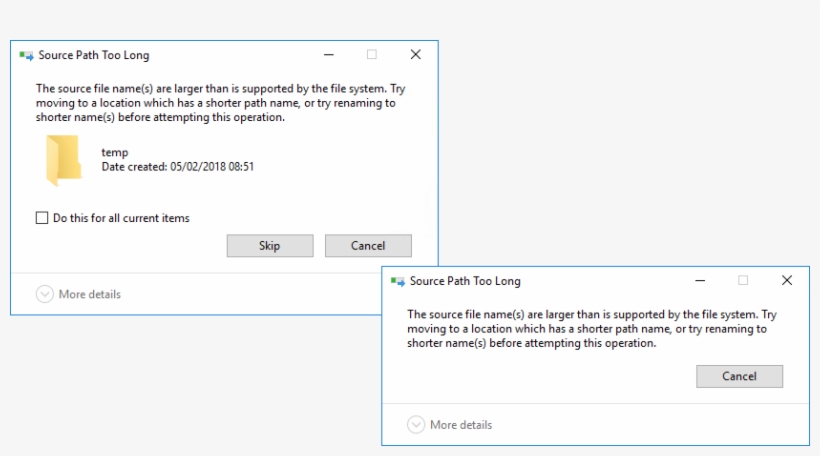Click the maximize box in the Cancel-only dialog
Screen dimensions: 820x456
743,281
